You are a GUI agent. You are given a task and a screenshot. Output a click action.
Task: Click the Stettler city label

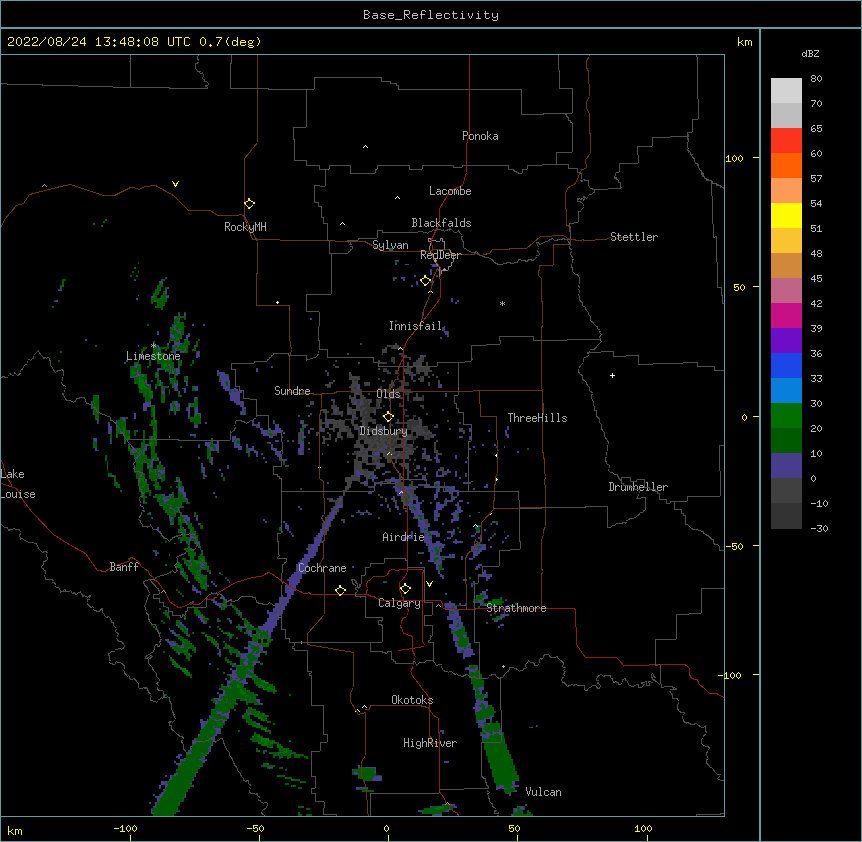click(634, 237)
